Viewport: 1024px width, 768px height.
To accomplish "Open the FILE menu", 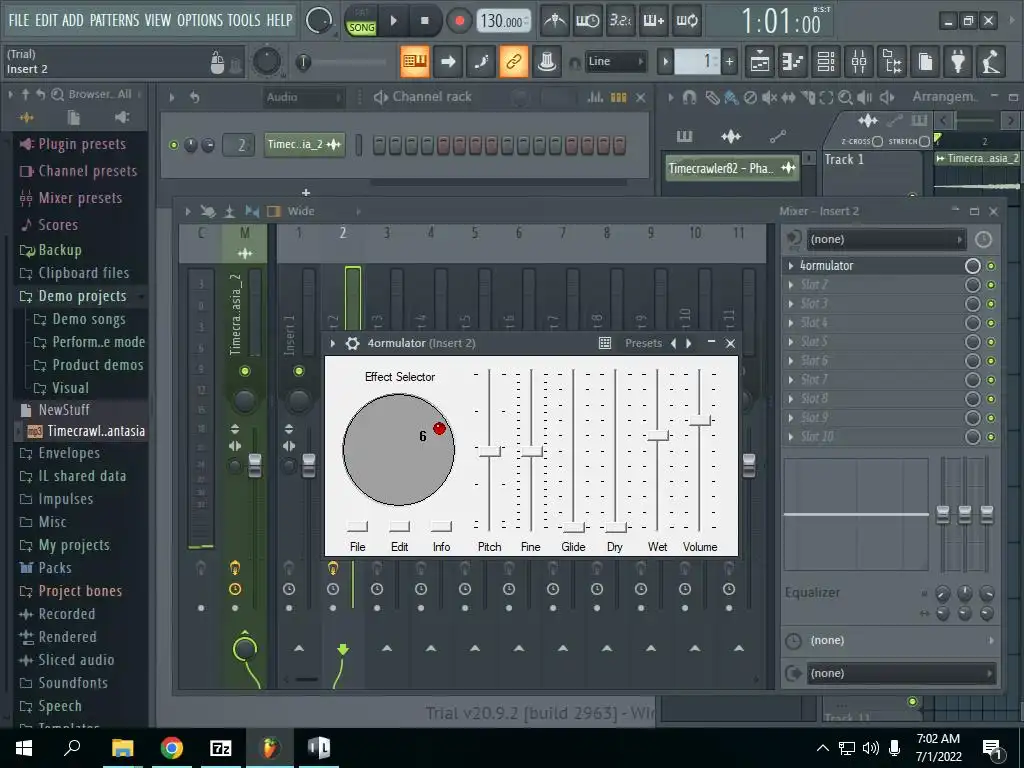I will point(18,20).
